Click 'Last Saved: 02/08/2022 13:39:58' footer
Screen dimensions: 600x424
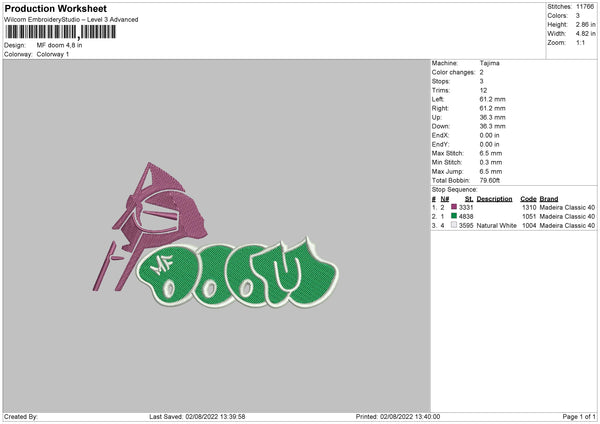[x=197, y=417]
